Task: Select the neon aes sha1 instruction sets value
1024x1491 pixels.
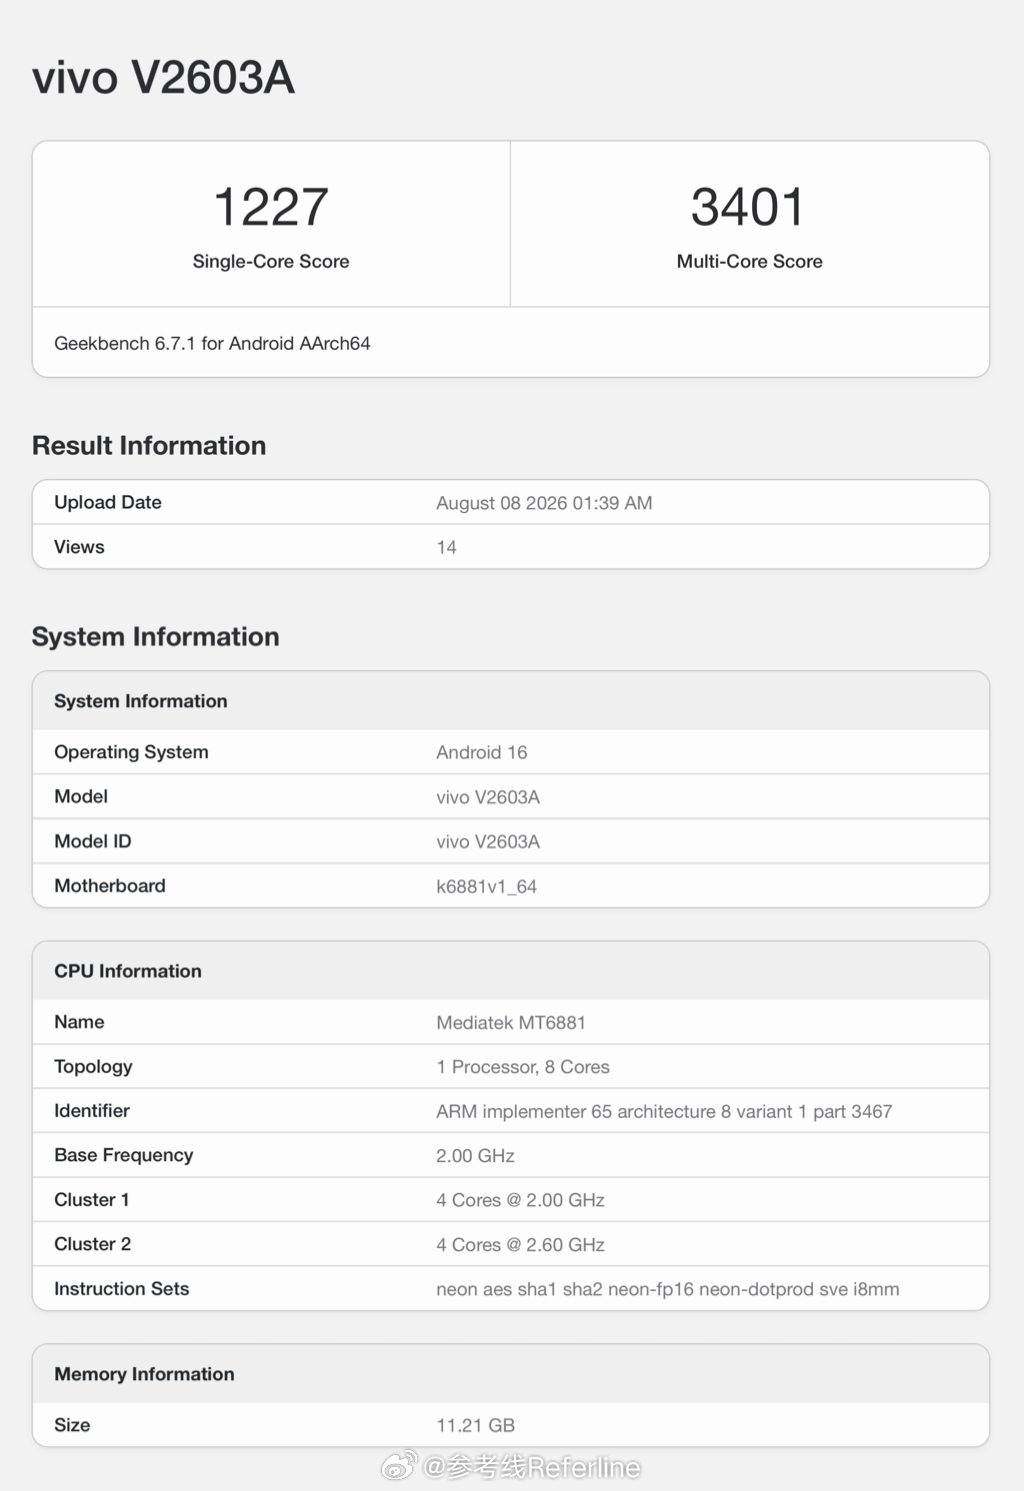Action: coord(668,1289)
